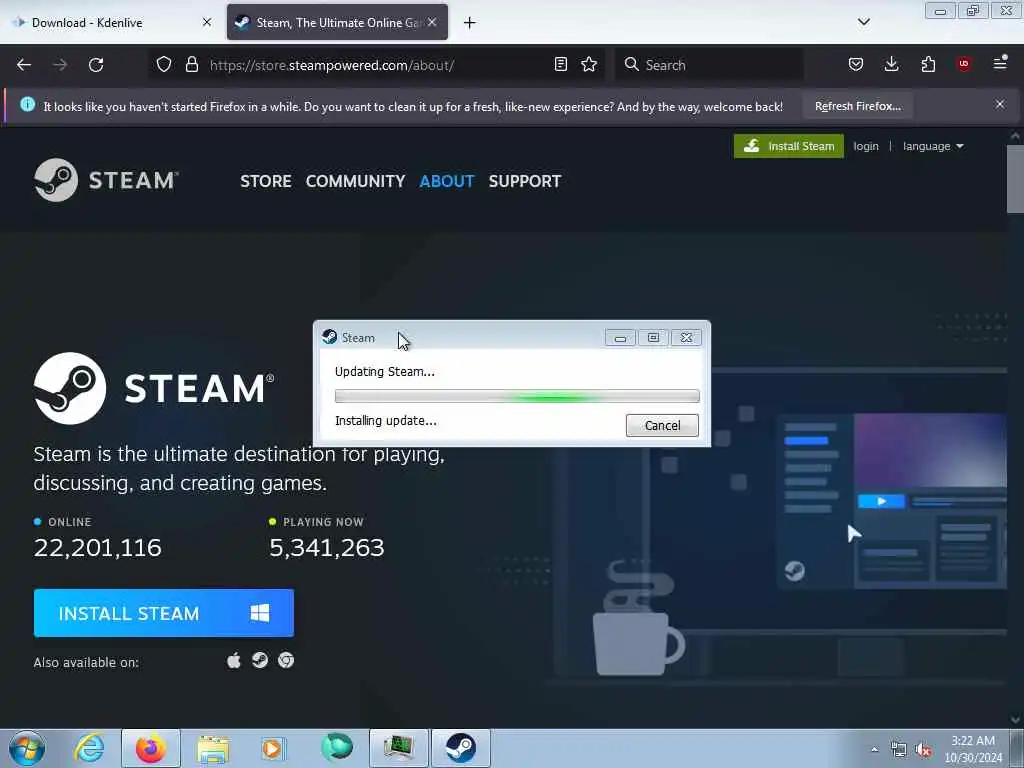
Task: Go back with the browser back arrow
Action: click(24, 65)
